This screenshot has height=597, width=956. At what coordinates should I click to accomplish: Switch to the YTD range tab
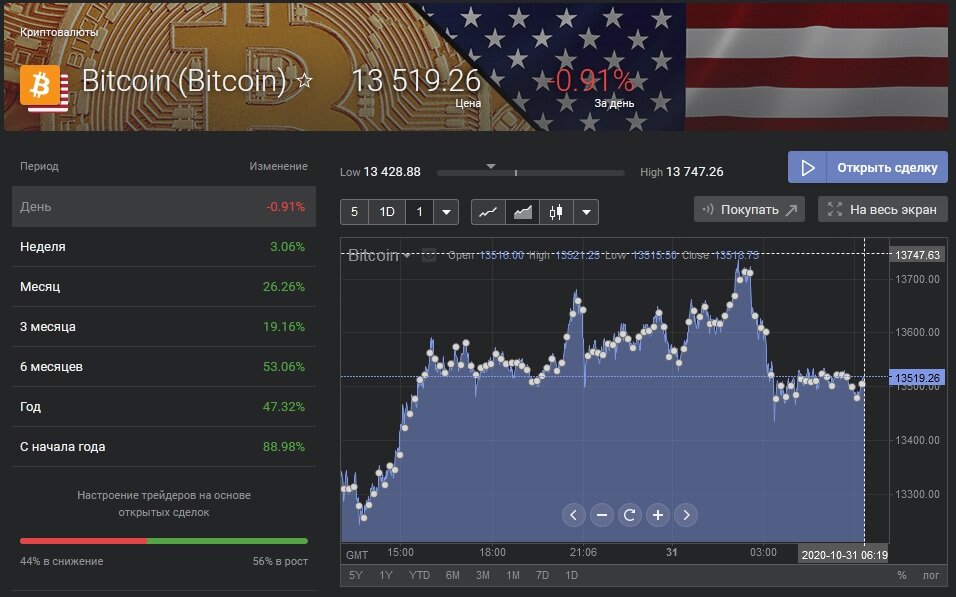click(x=420, y=575)
